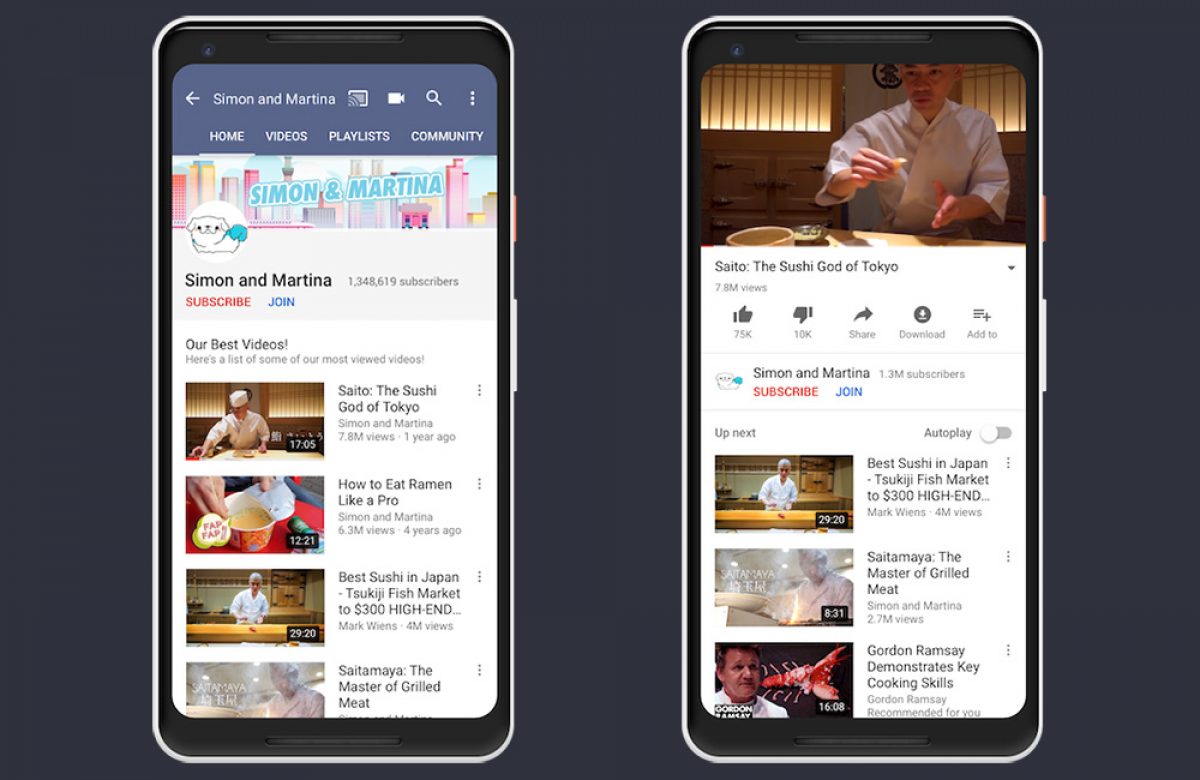Viewport: 1200px width, 780px height.
Task: Tap the Simon & Martina channel banner
Action: click(x=334, y=190)
